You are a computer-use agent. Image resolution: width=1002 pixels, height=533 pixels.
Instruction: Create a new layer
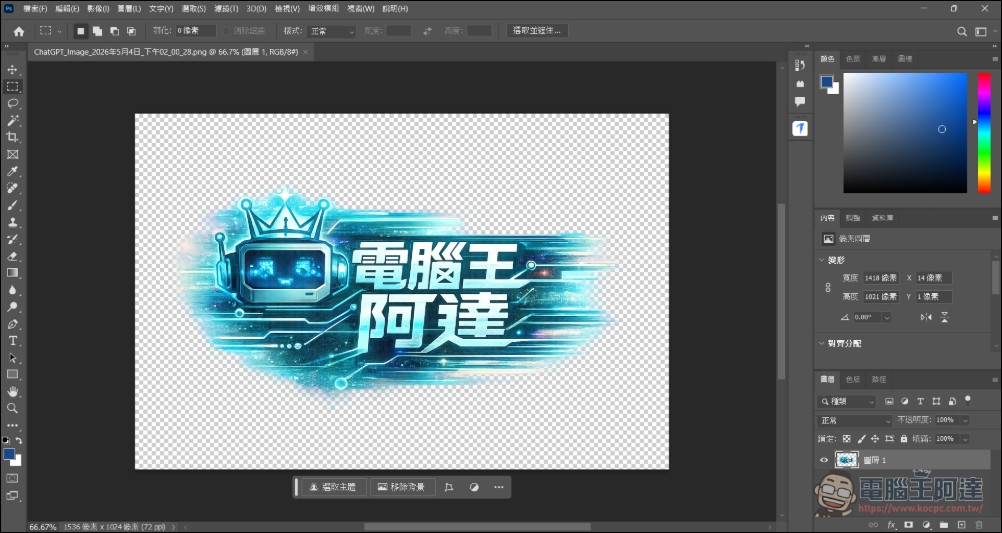coord(961,524)
